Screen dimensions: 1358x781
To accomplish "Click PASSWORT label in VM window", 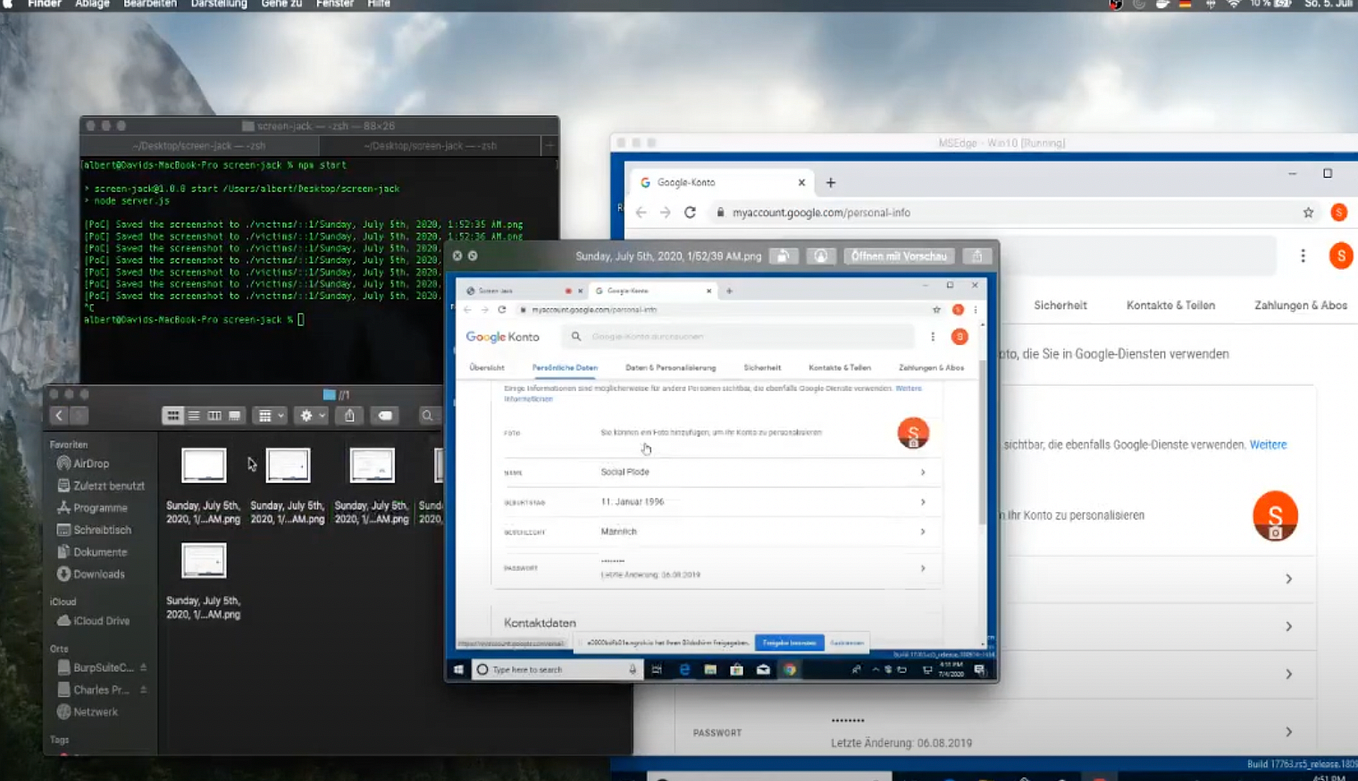I will click(x=717, y=733).
